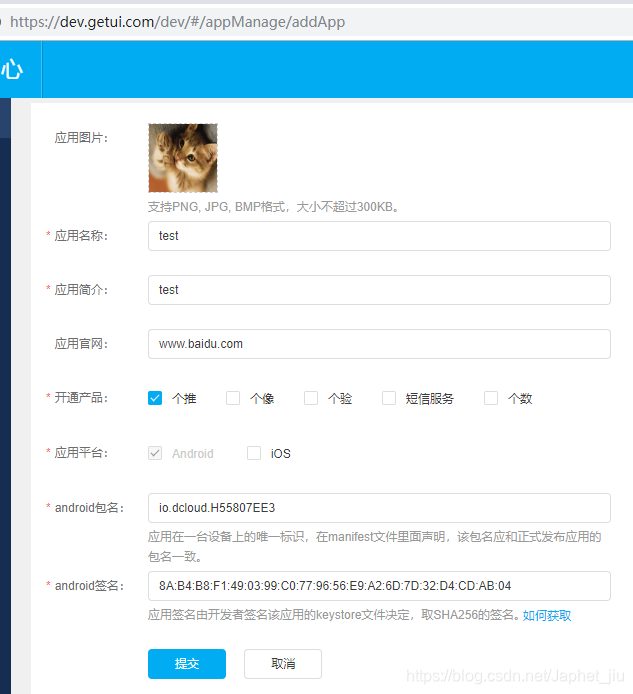Click the keystore signature description text

[333, 615]
